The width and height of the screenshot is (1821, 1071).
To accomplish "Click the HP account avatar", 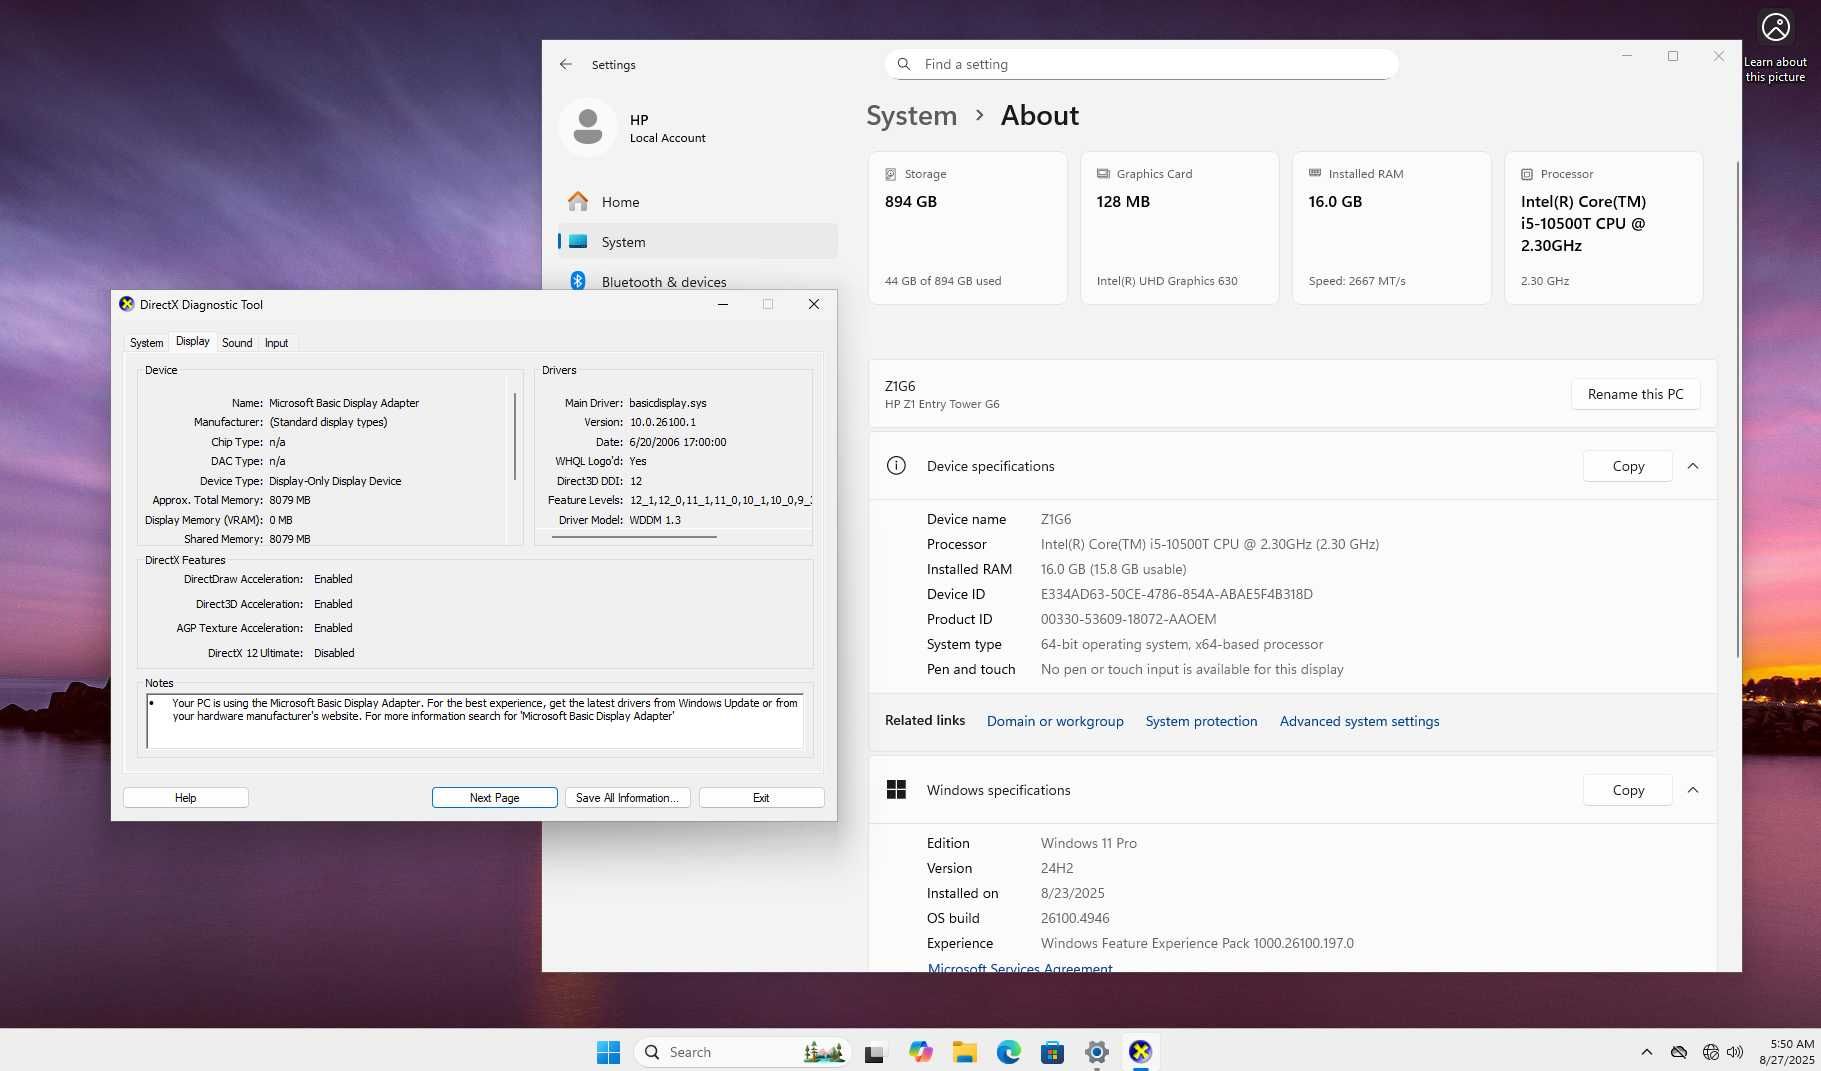I will 588,127.
